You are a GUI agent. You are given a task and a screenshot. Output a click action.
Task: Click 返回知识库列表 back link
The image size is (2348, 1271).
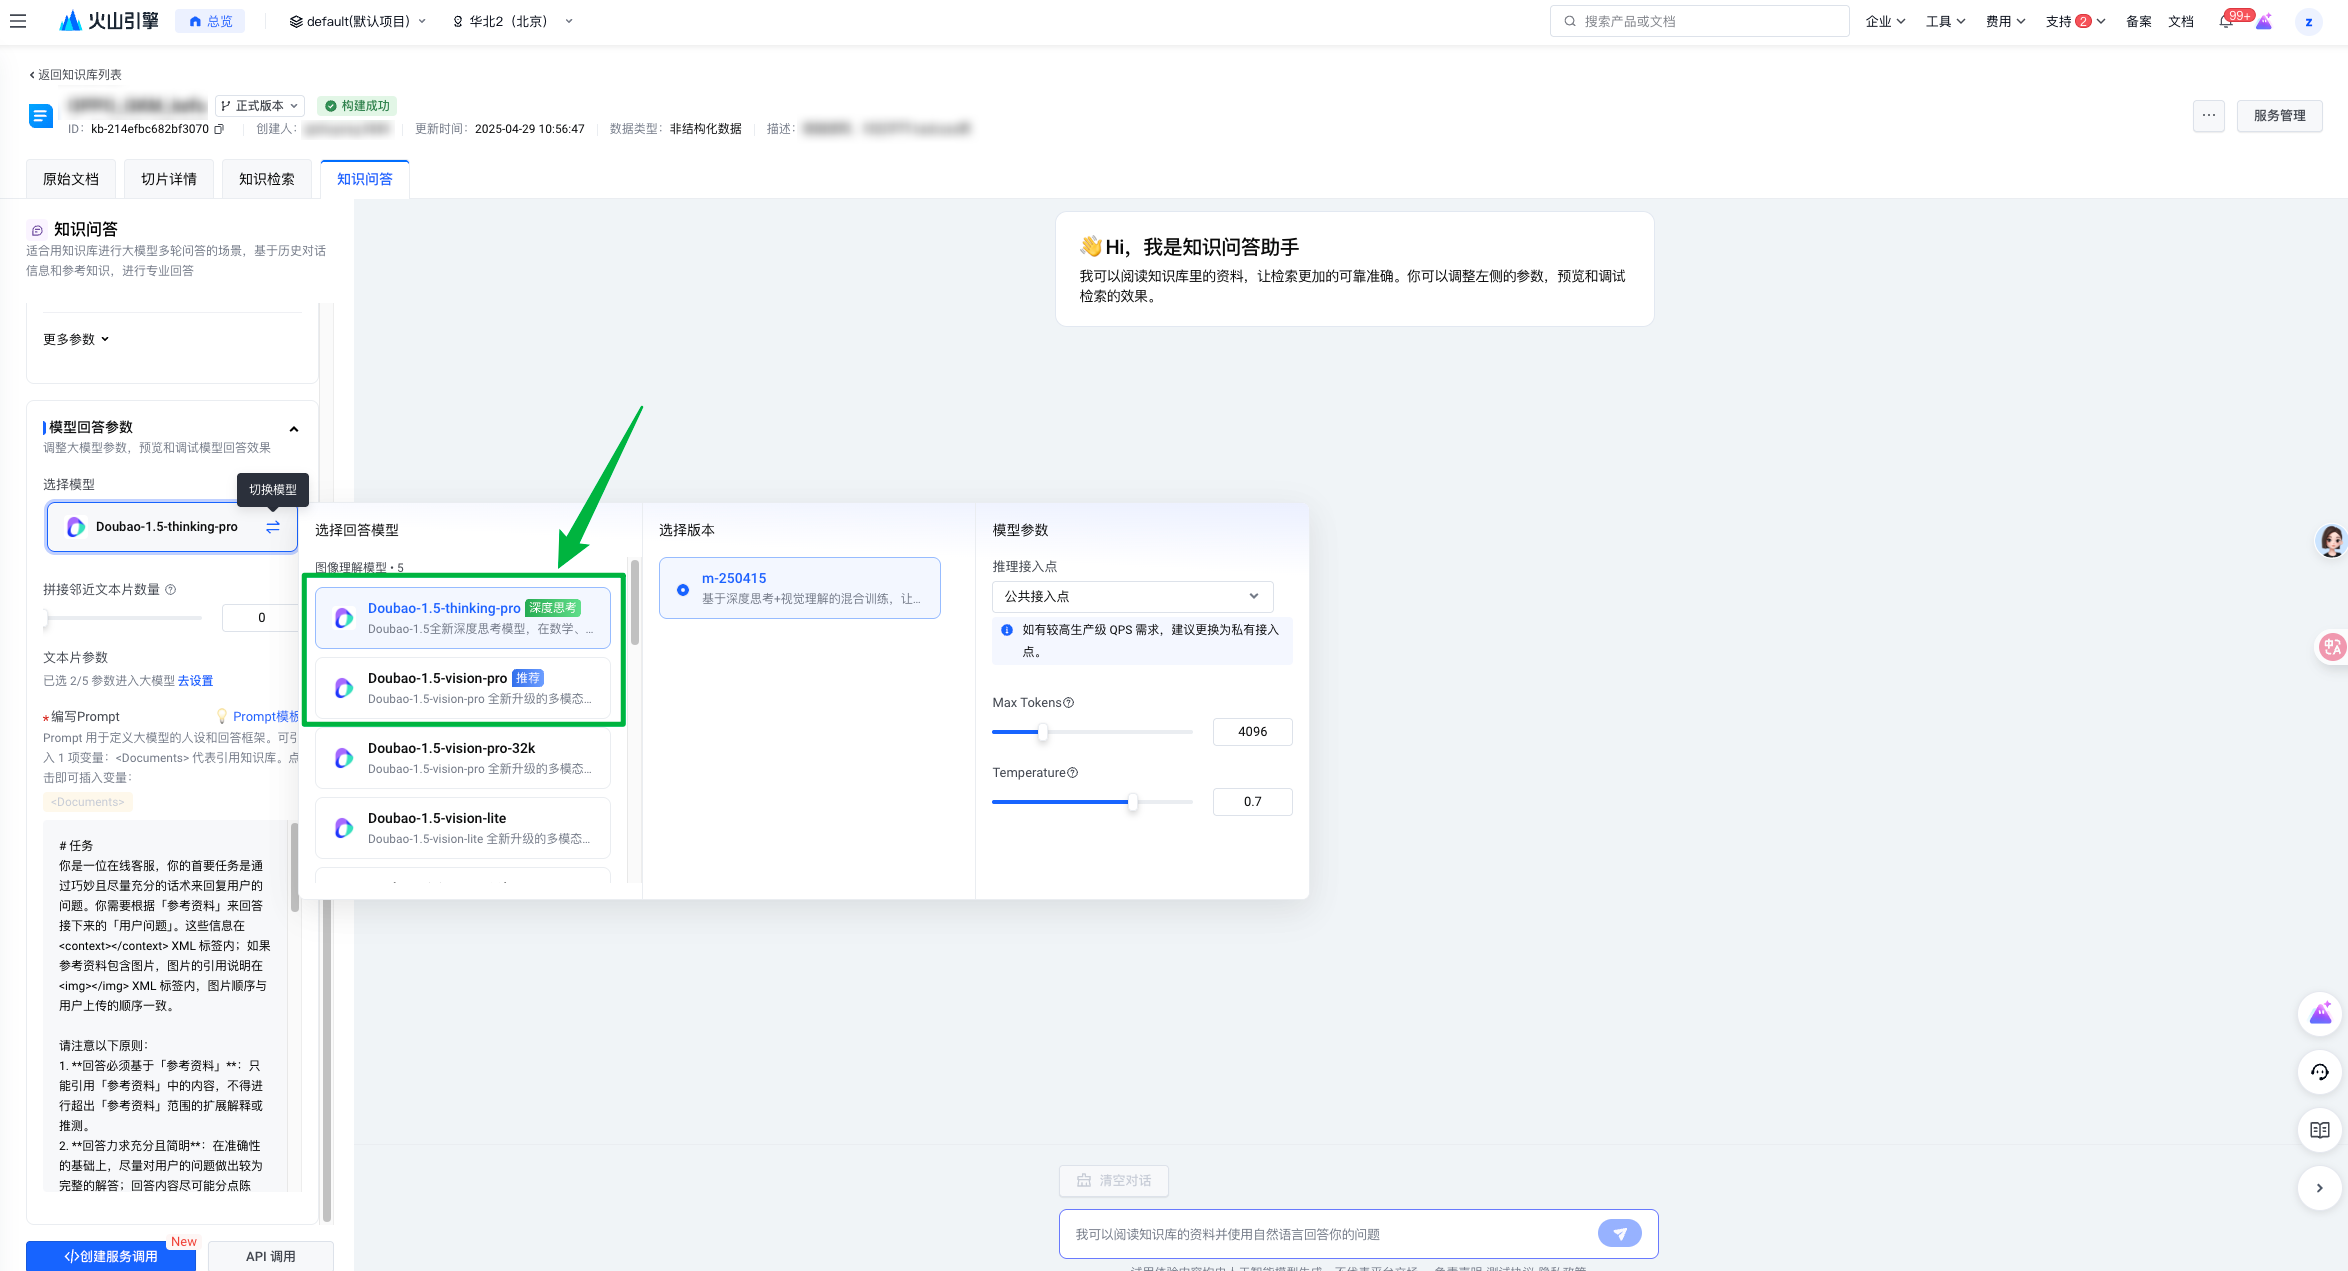pyautogui.click(x=75, y=75)
